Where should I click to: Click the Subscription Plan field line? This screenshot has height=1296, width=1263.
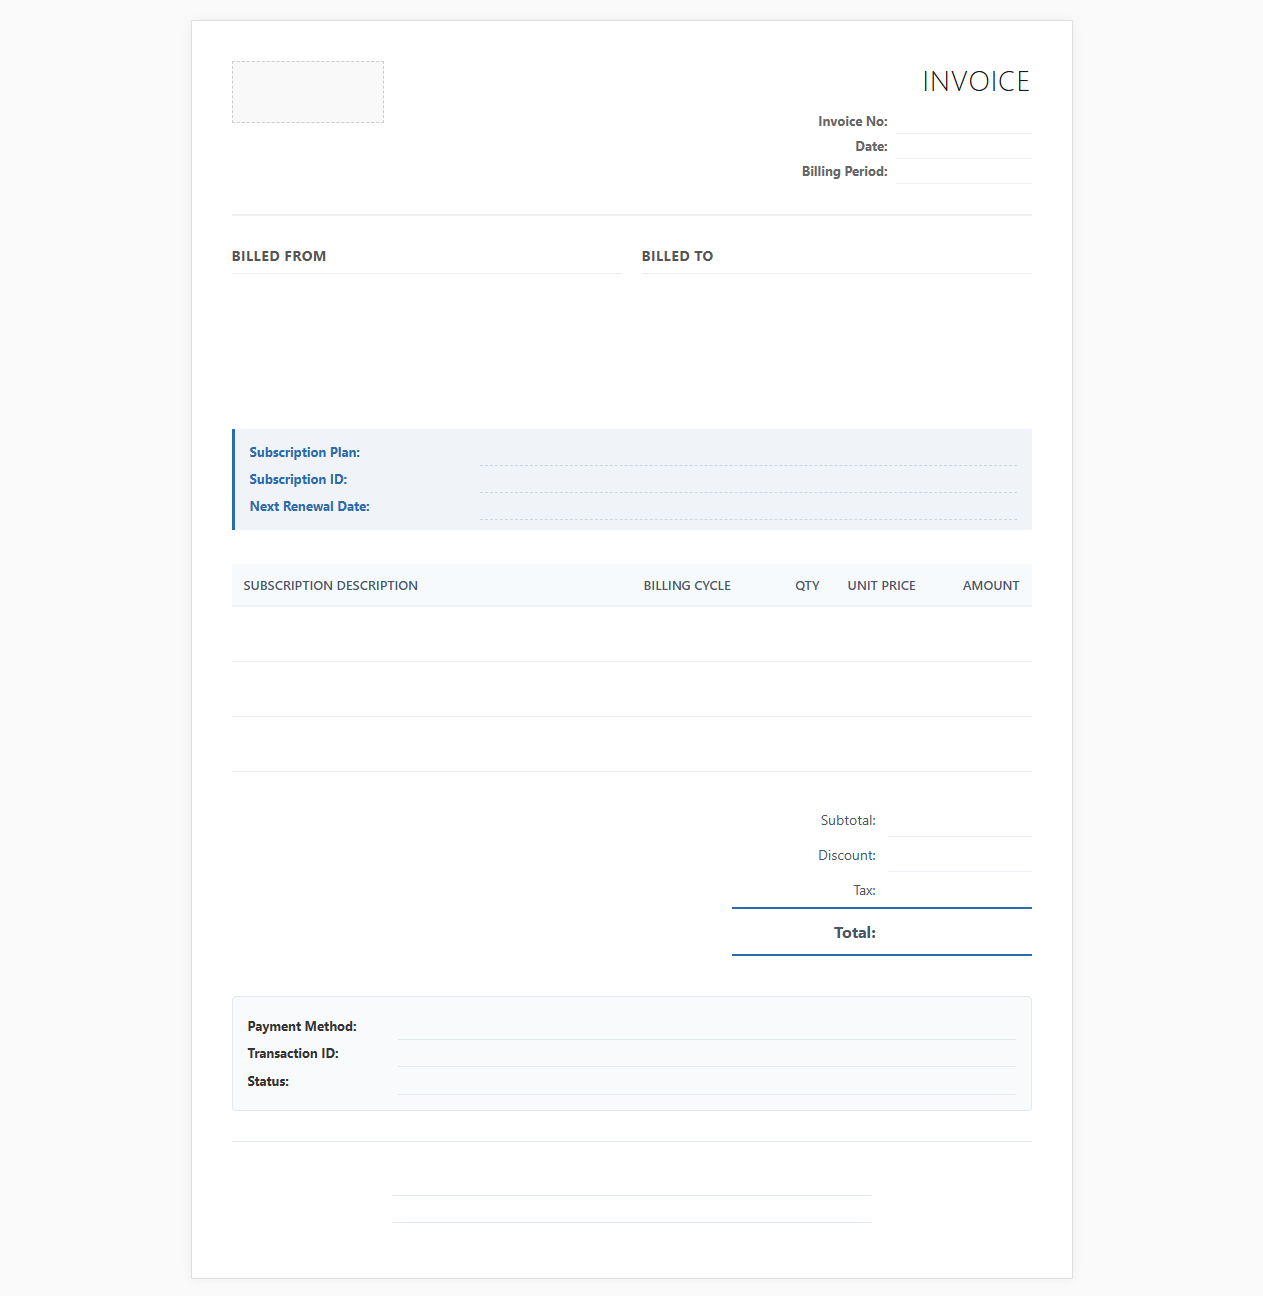click(748, 453)
